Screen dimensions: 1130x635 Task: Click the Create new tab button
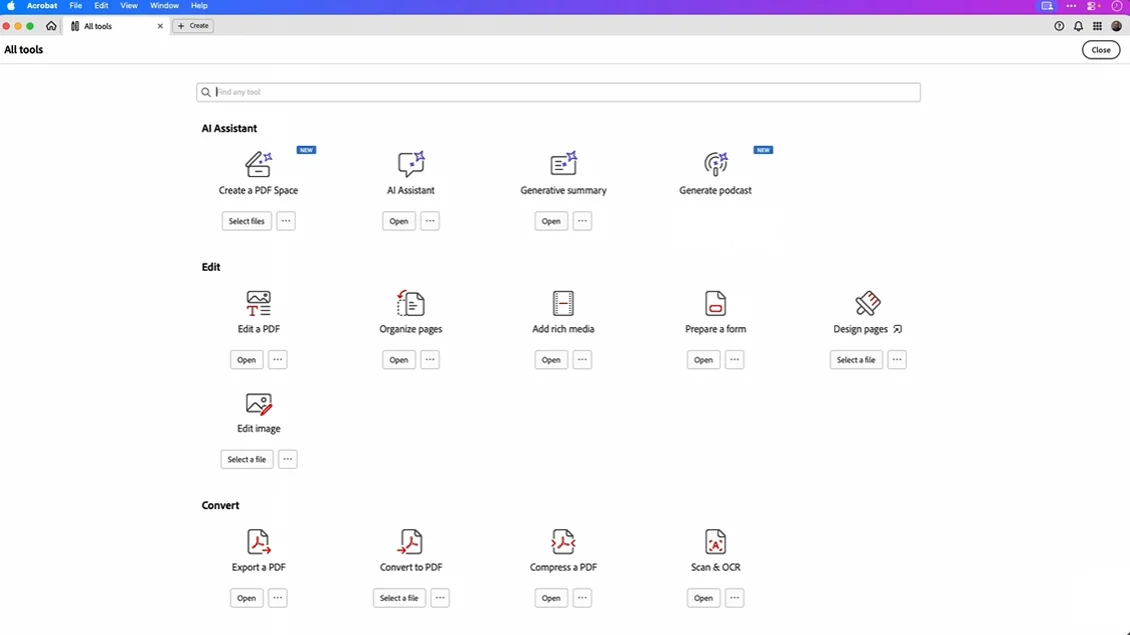(193, 26)
